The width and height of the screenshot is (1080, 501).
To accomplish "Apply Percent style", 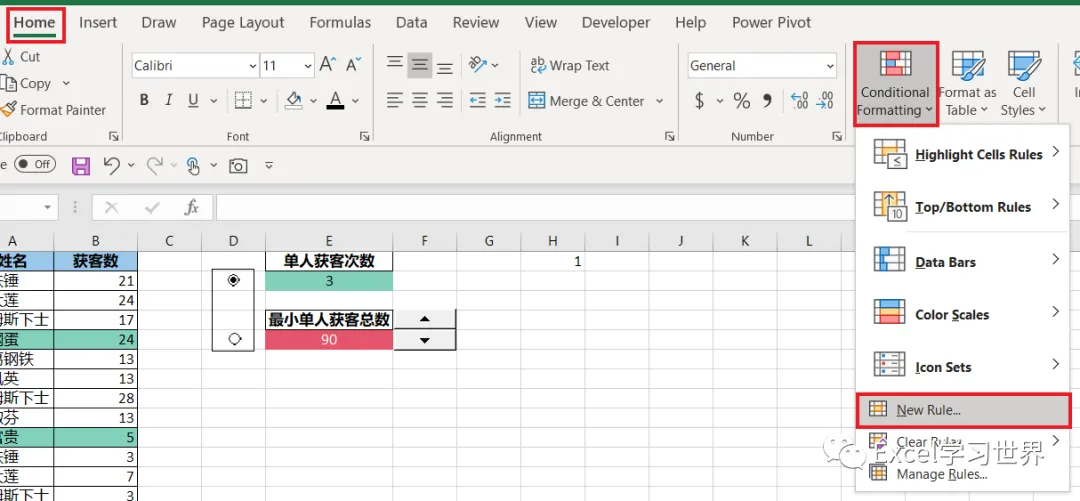I will click(741, 101).
